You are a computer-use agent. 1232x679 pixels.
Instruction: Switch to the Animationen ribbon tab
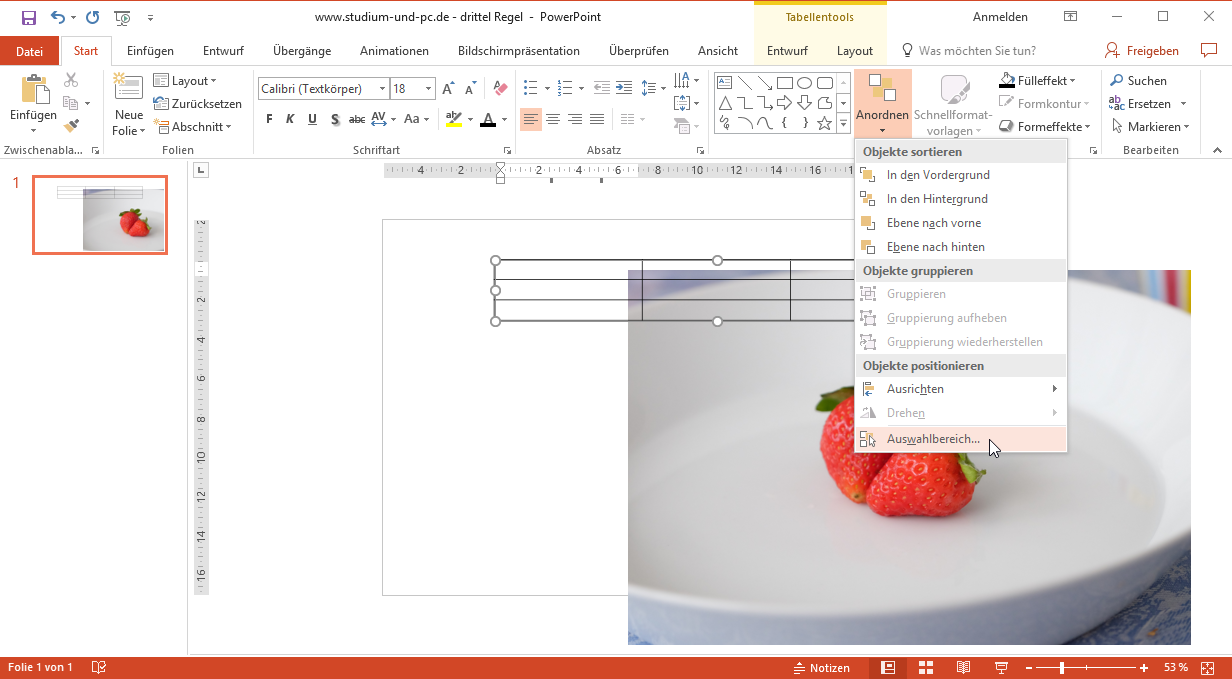click(394, 51)
